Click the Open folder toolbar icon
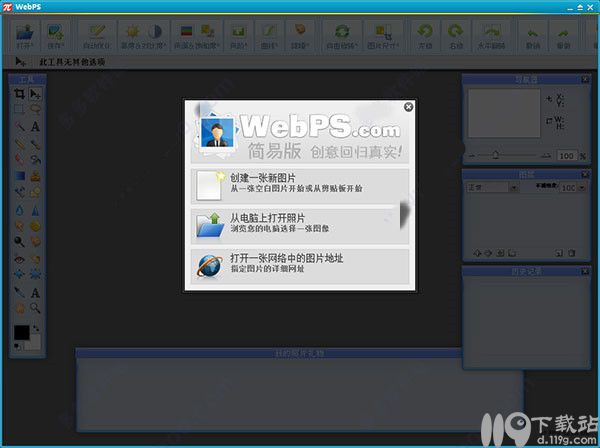Image resolution: width=600 pixels, height=448 pixels. click(25, 32)
